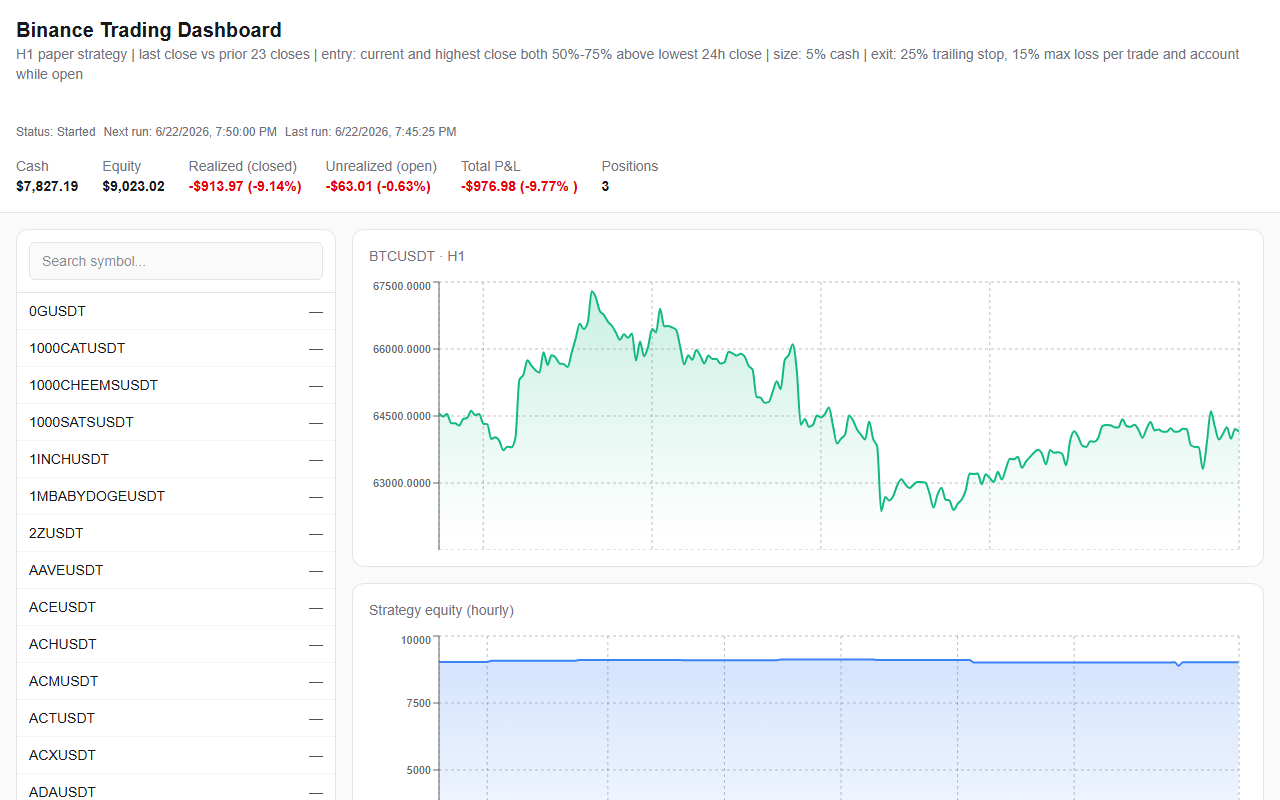1280x800 pixels.
Task: Click the 64500.0000 price axis label
Action: pos(400,416)
